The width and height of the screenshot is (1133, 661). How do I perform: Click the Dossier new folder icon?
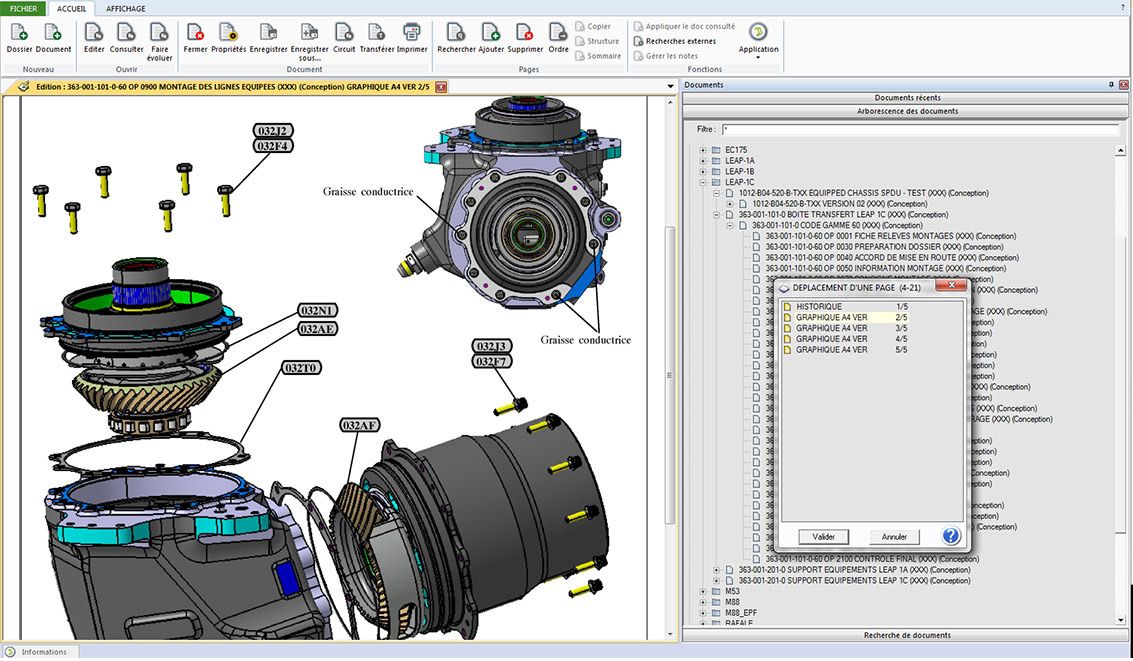click(x=19, y=33)
